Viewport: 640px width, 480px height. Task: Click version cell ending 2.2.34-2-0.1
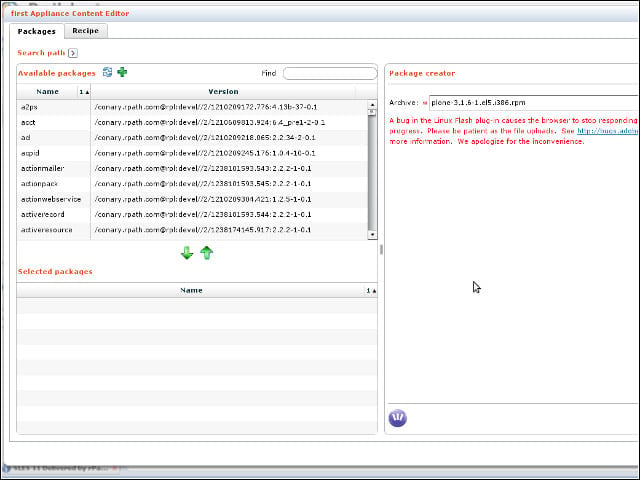pos(205,138)
